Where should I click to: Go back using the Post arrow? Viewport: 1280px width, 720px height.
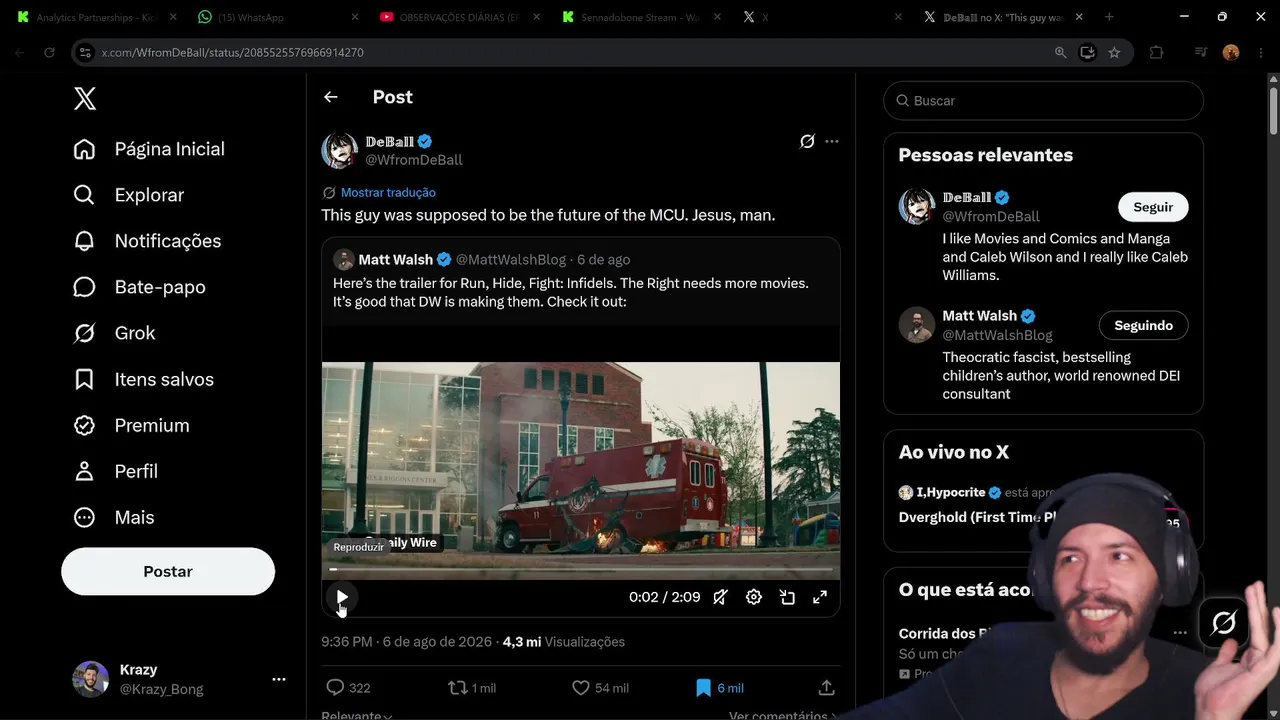pyautogui.click(x=331, y=97)
